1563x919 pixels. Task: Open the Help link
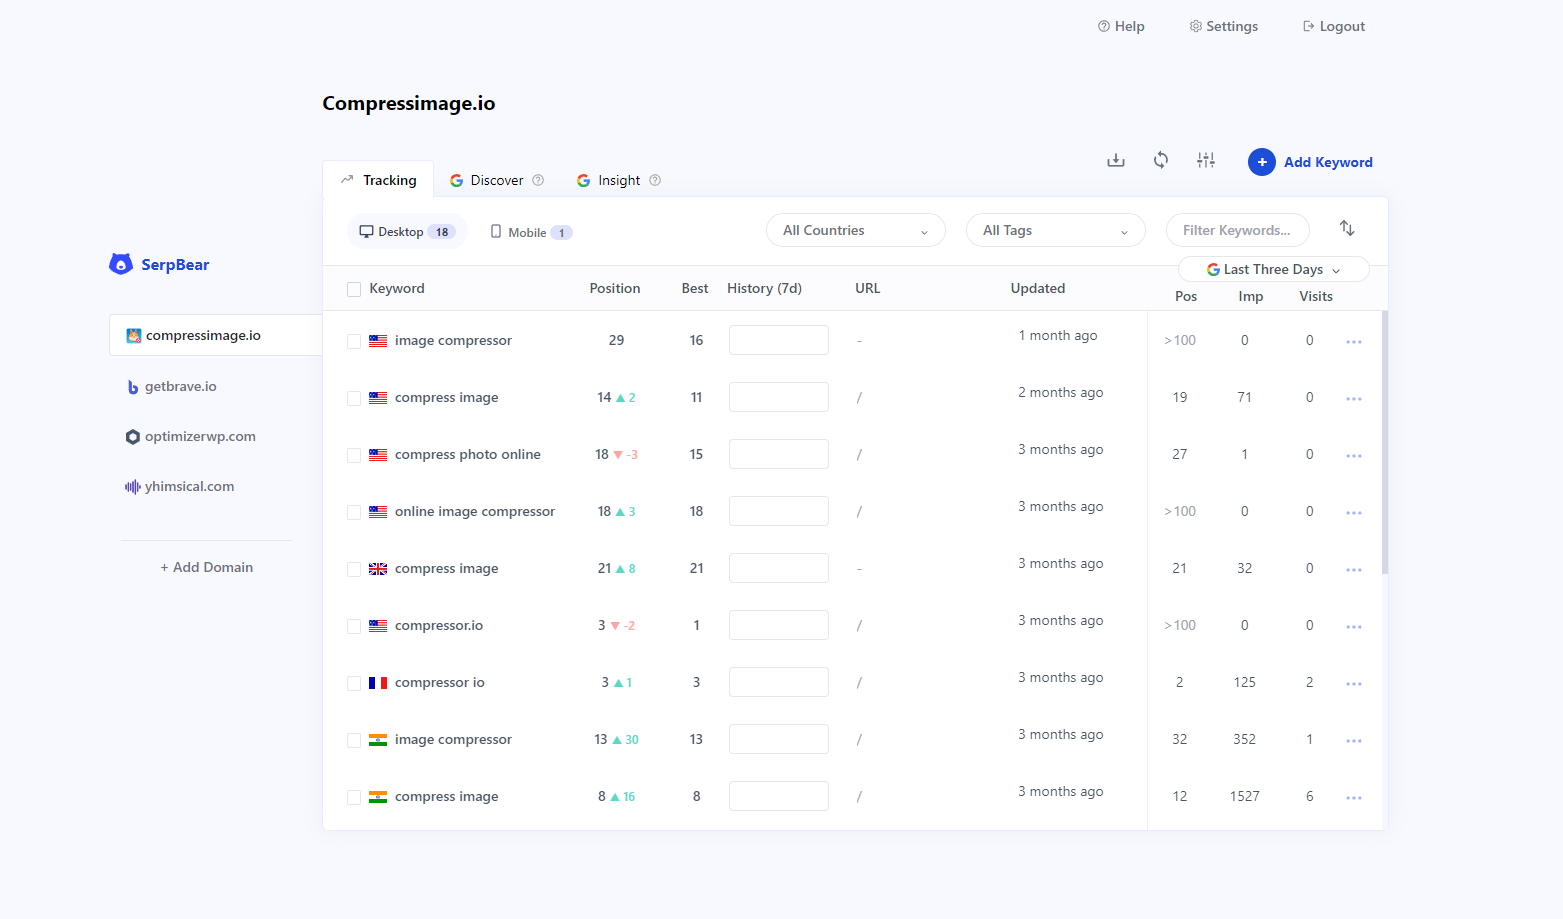1121,26
